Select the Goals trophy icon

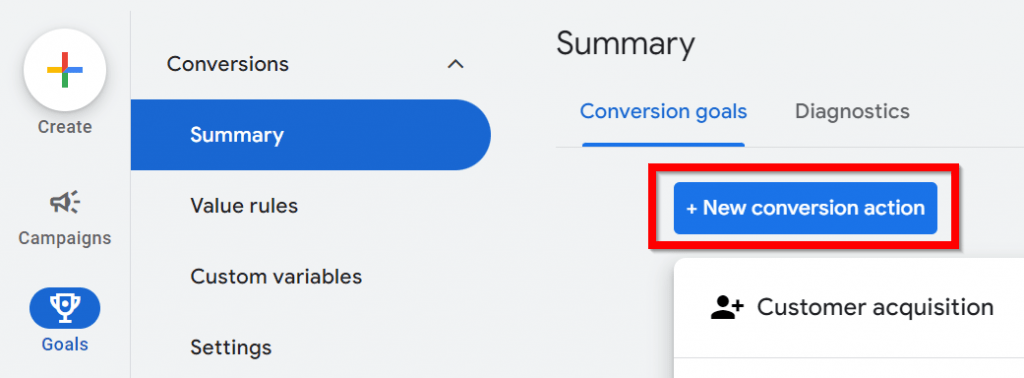pos(65,308)
